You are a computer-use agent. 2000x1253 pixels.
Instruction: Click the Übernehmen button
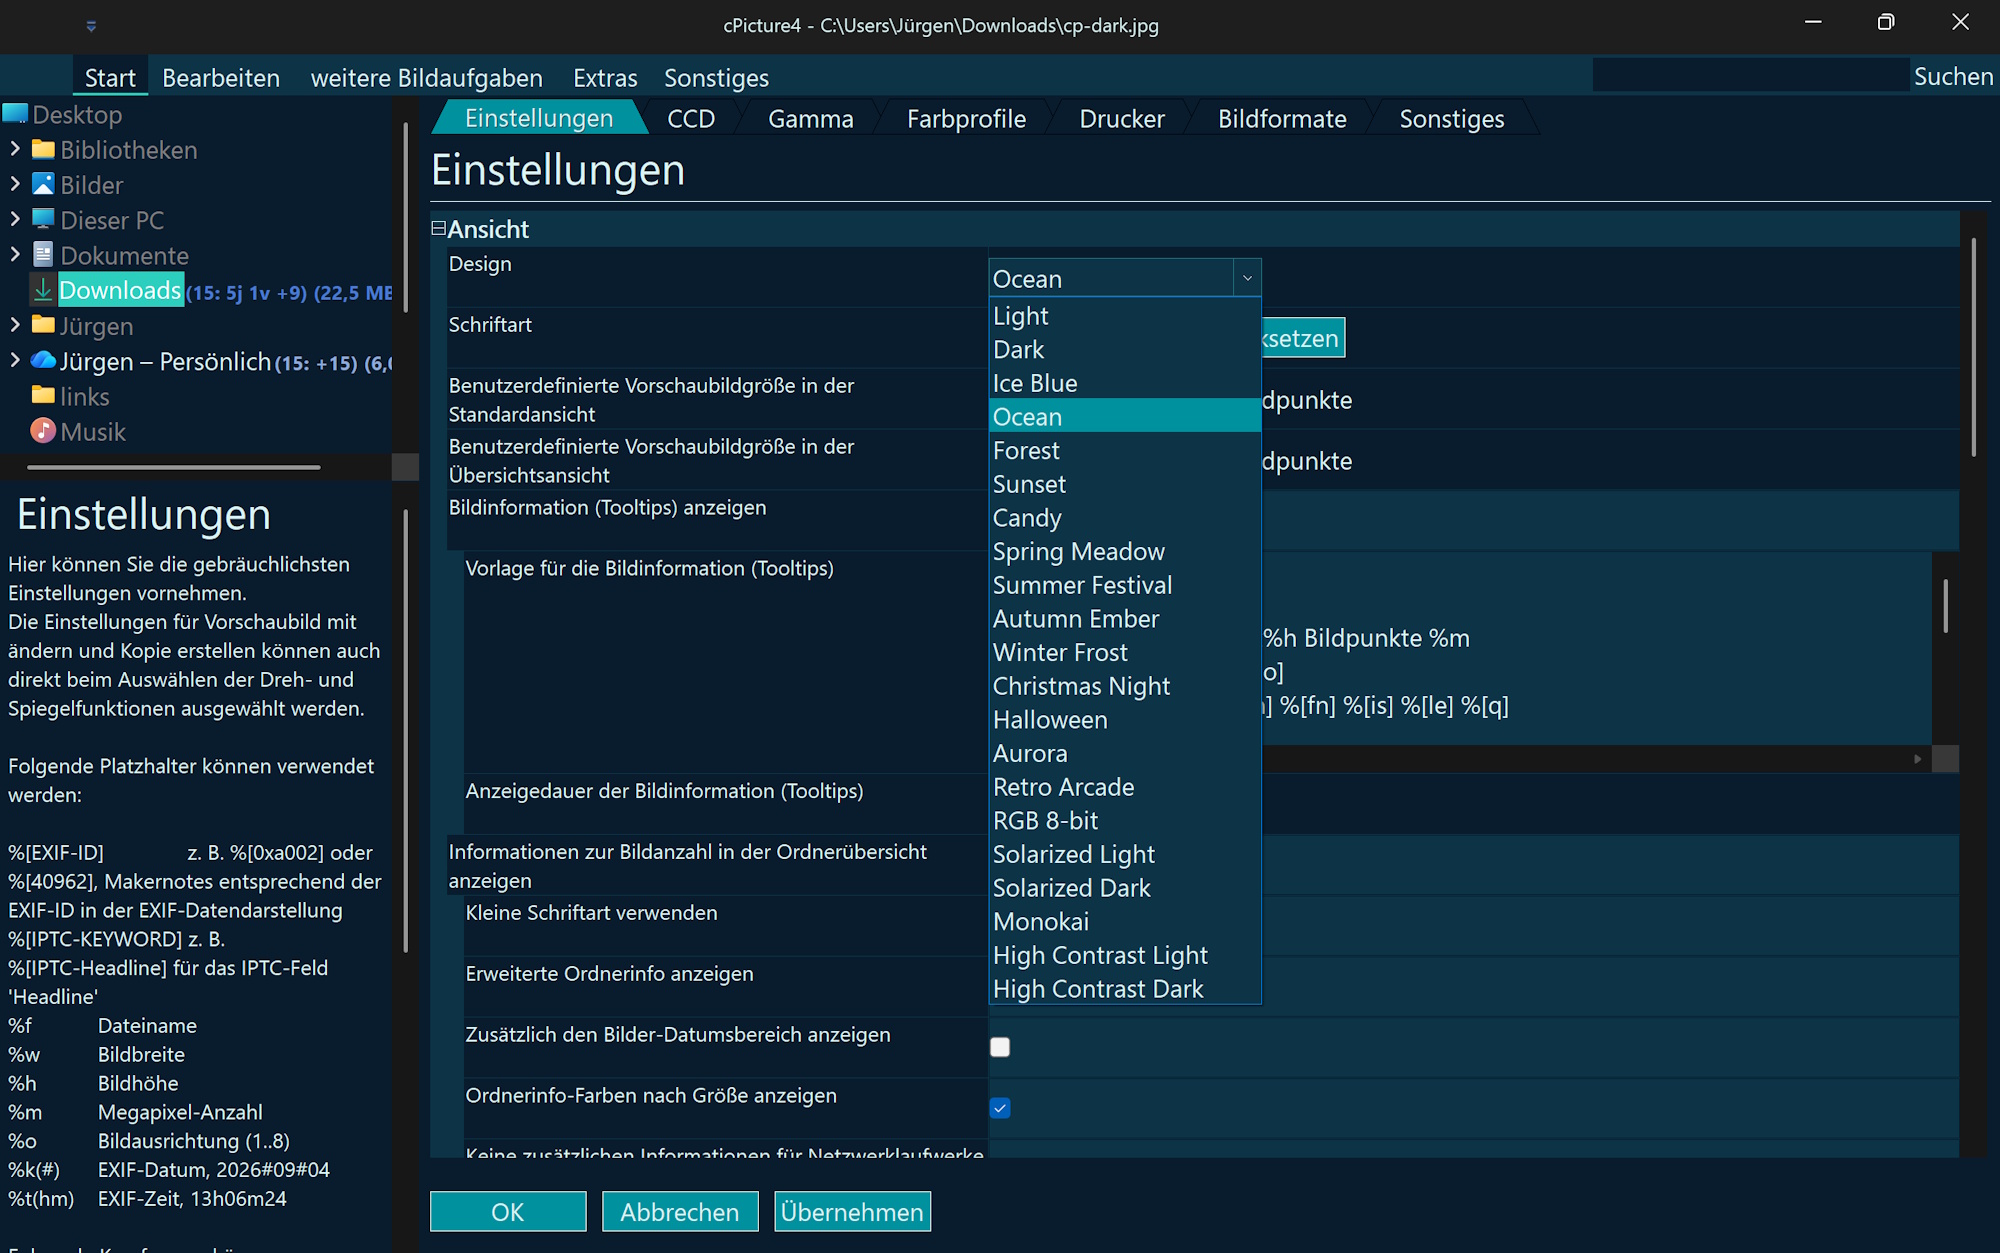coord(852,1211)
